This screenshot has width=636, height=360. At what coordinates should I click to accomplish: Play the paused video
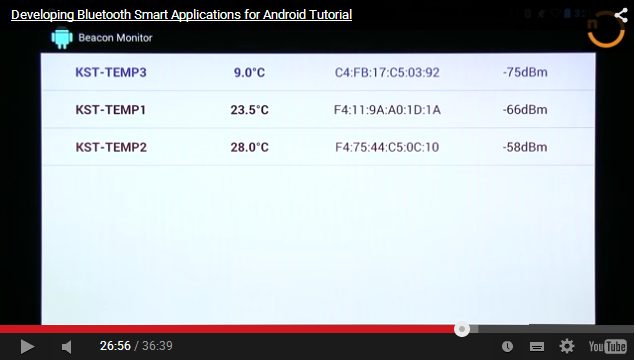pos(27,347)
